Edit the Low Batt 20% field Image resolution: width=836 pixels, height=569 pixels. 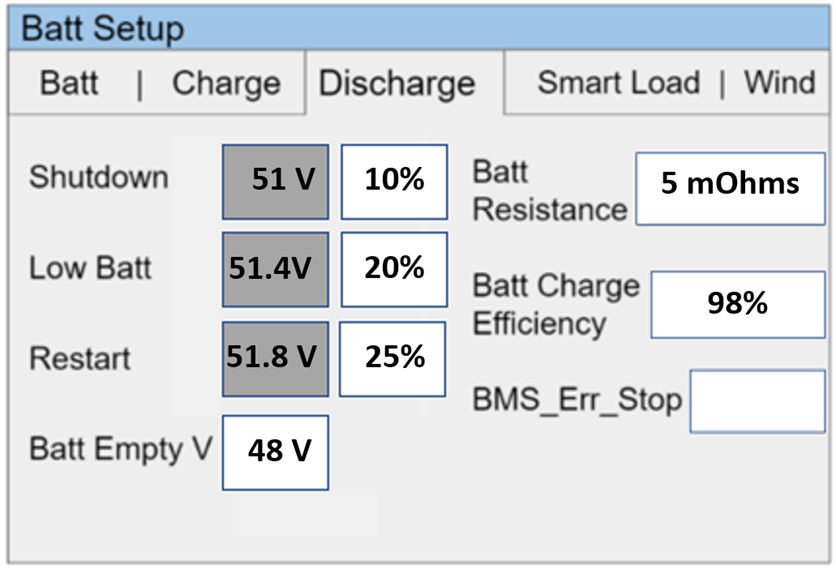click(394, 269)
